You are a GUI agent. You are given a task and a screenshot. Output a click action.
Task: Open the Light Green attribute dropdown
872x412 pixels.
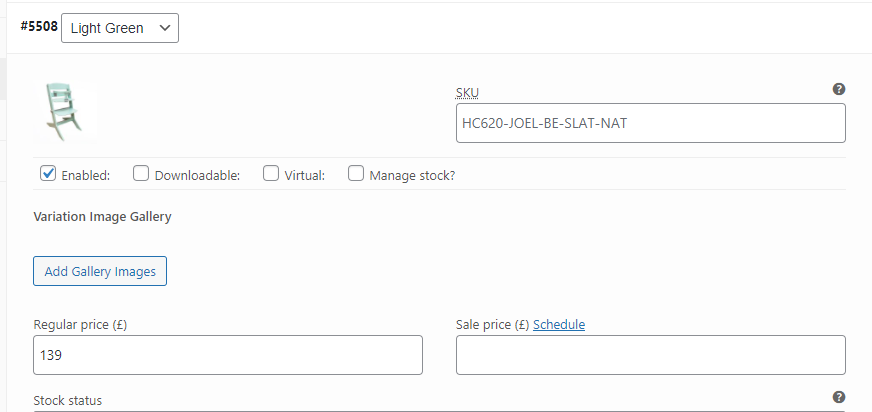tap(120, 28)
